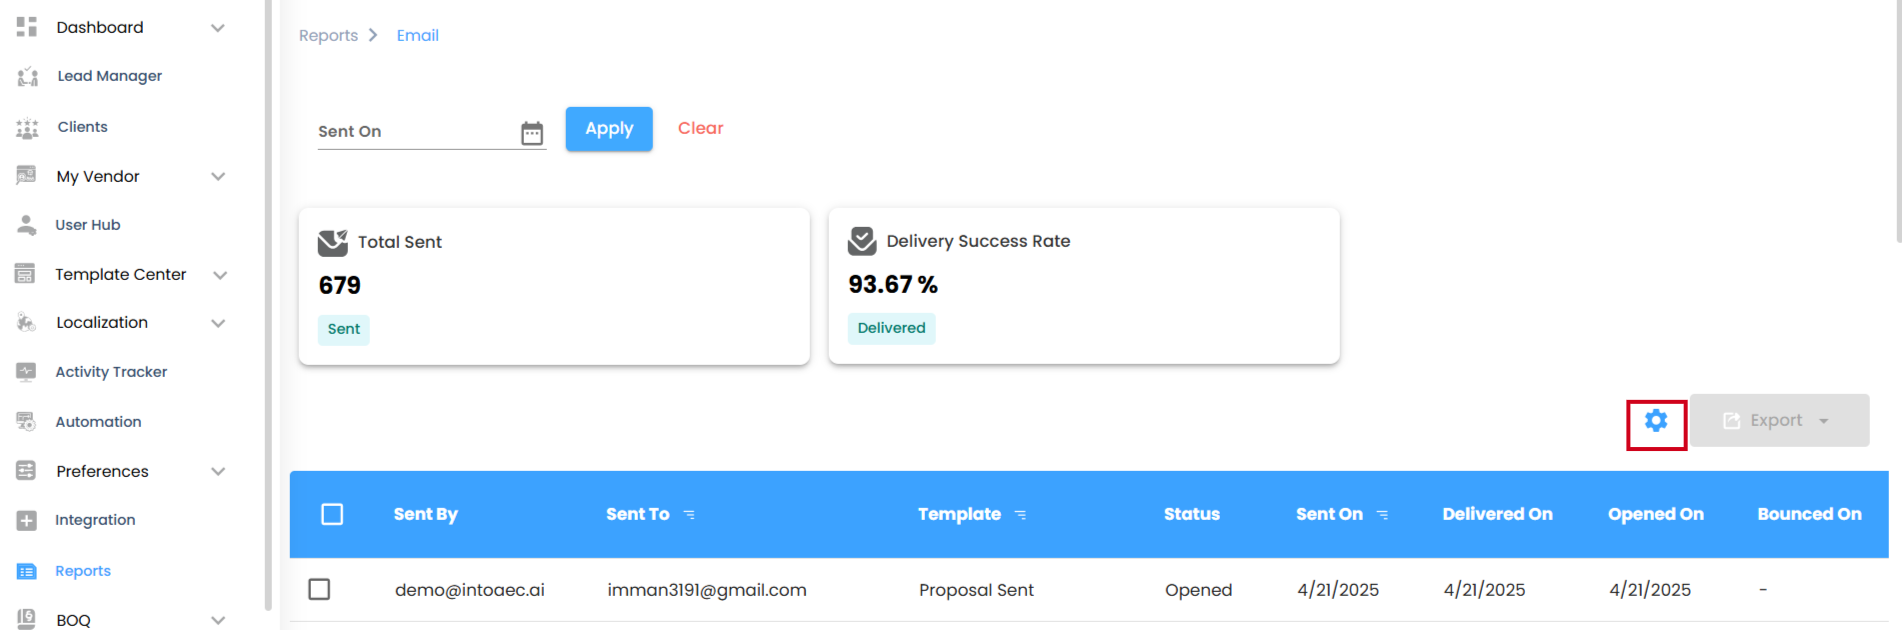Expand the My Vendor submenu
The height and width of the screenshot is (630, 1902).
(x=218, y=177)
